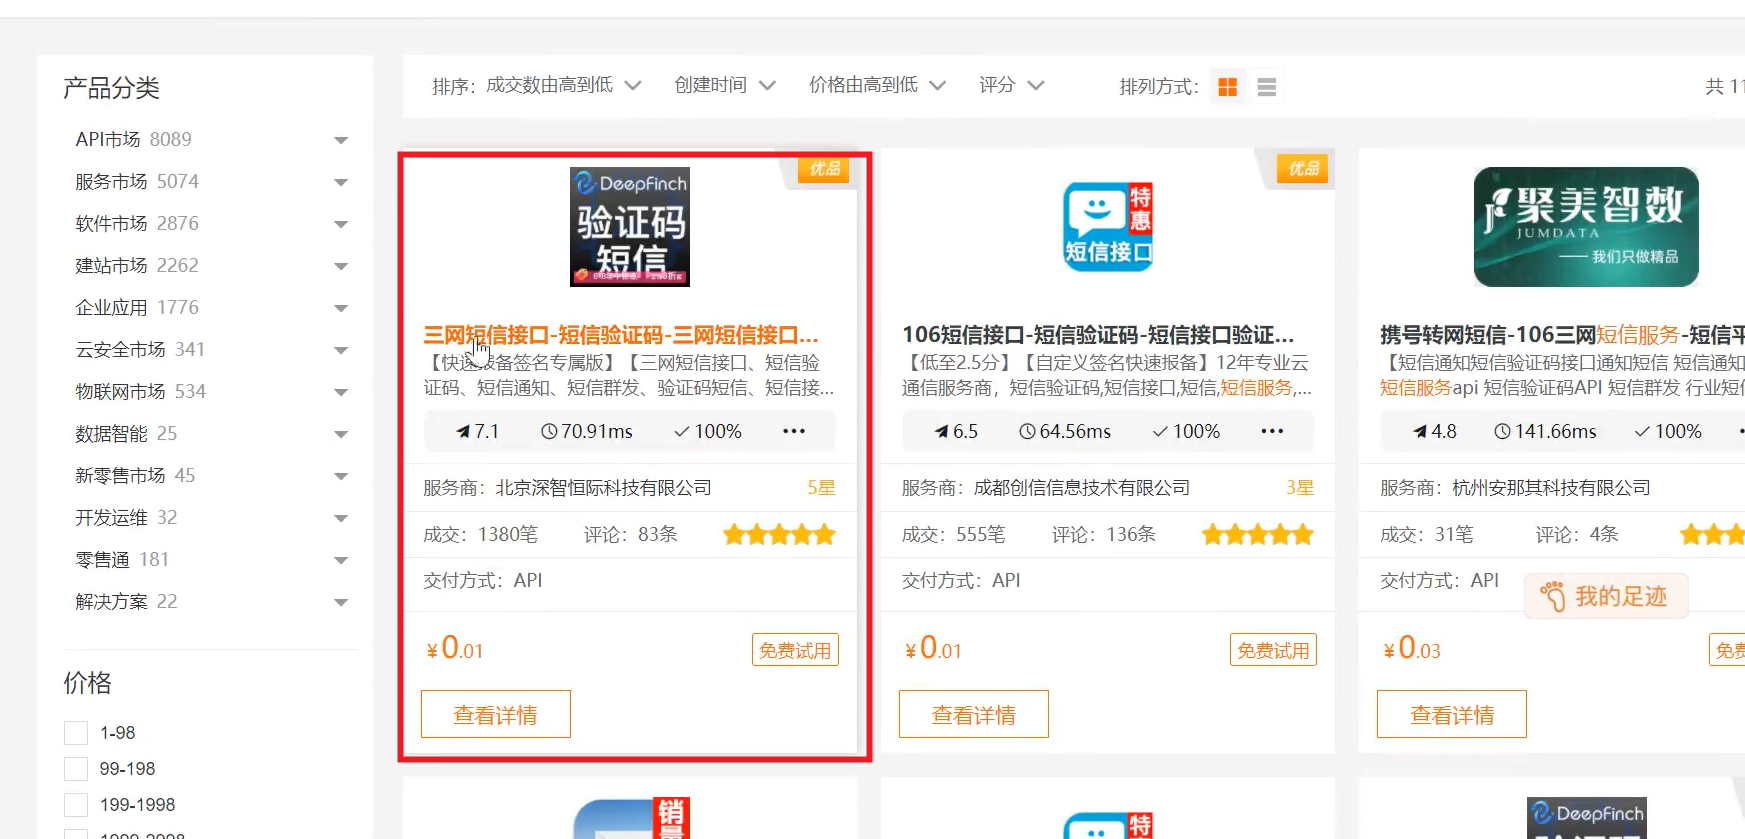Open 成交数由高到低 sort dropdown
Viewport: 1745px width, 839px height.
pyautogui.click(x=563, y=86)
